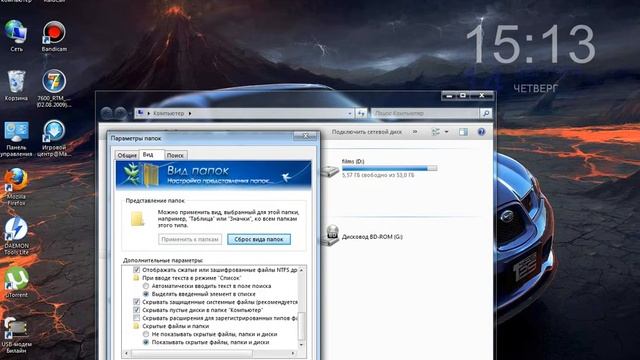Toggle Скрывать пустые диски в папке Компьютер
This screenshot has width=640, height=360.
point(137,310)
